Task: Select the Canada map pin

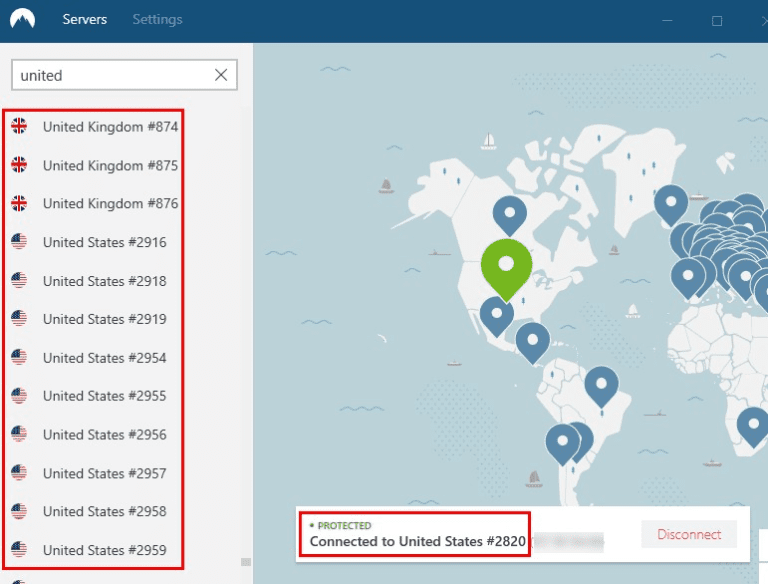Action: pos(510,212)
